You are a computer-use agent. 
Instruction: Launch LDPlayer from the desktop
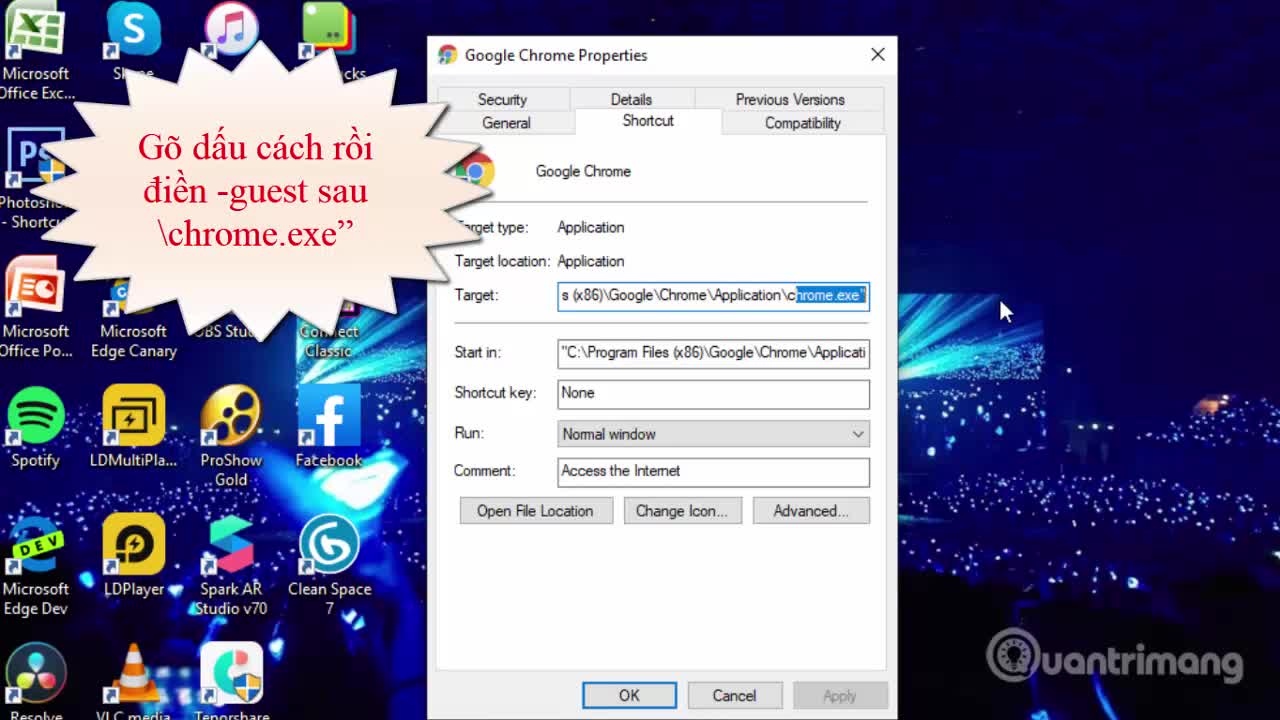(x=133, y=556)
